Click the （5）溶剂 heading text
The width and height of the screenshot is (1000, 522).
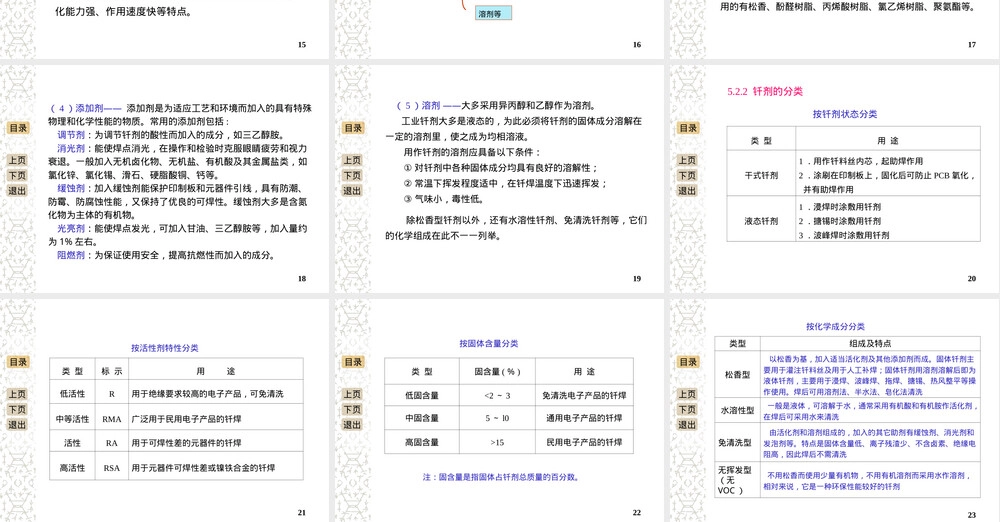(418, 105)
